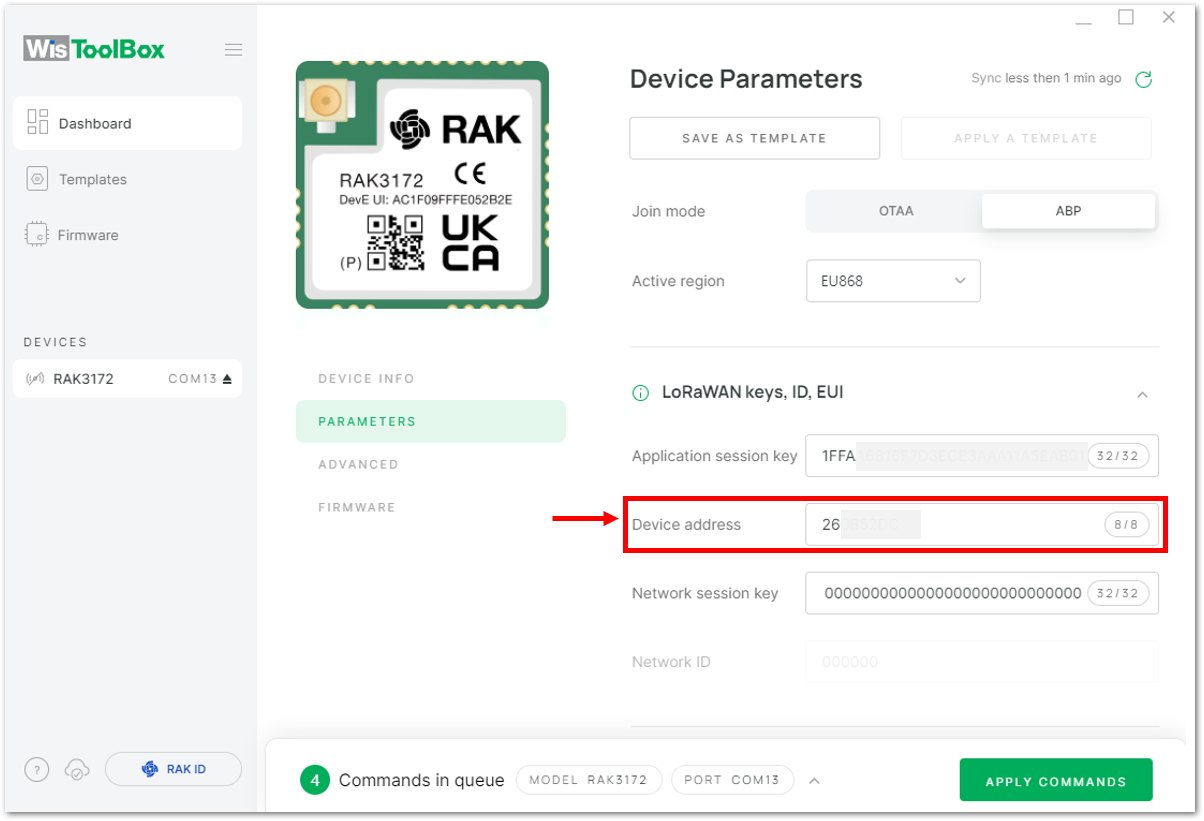Click the Model RAK3172 chip

pos(589,780)
